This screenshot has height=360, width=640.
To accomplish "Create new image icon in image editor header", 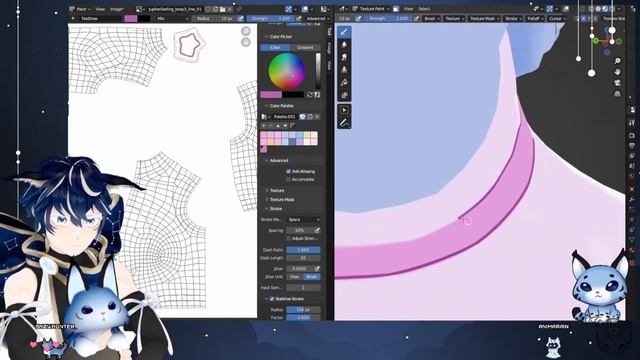I will tap(215, 9).
